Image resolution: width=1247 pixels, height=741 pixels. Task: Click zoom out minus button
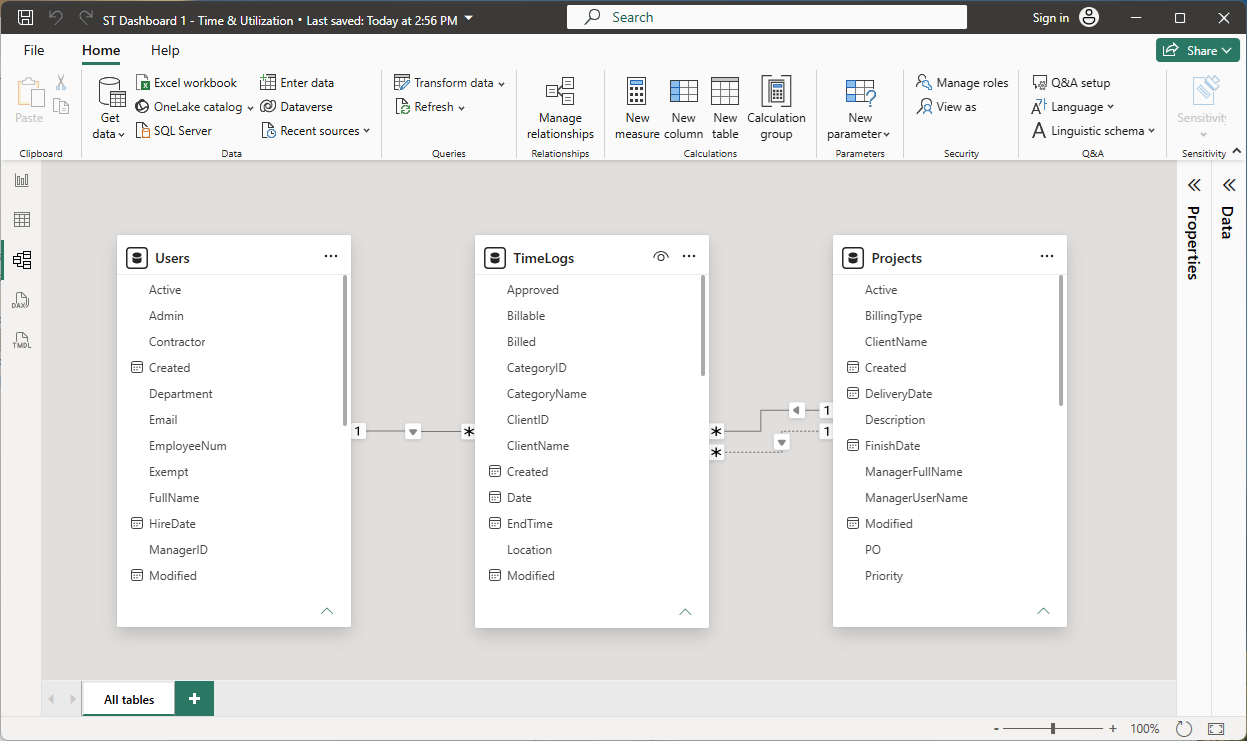996,729
